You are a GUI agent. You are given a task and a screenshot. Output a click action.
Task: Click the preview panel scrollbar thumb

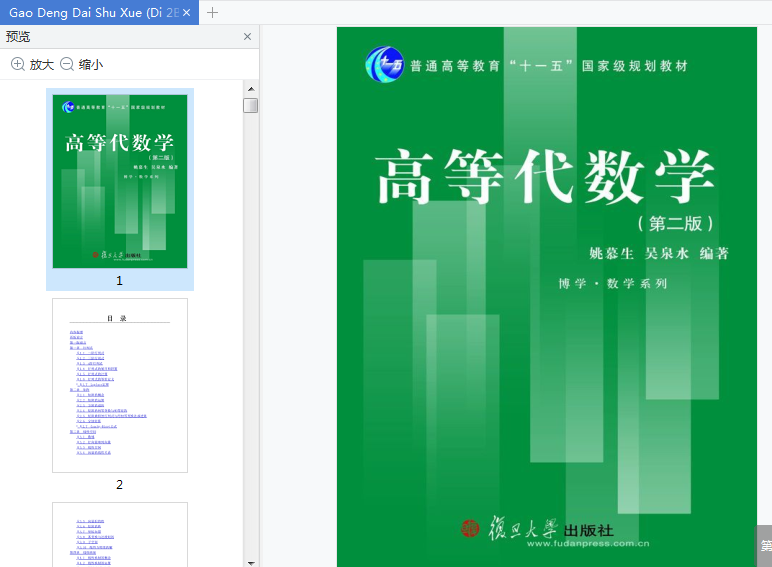point(251,105)
